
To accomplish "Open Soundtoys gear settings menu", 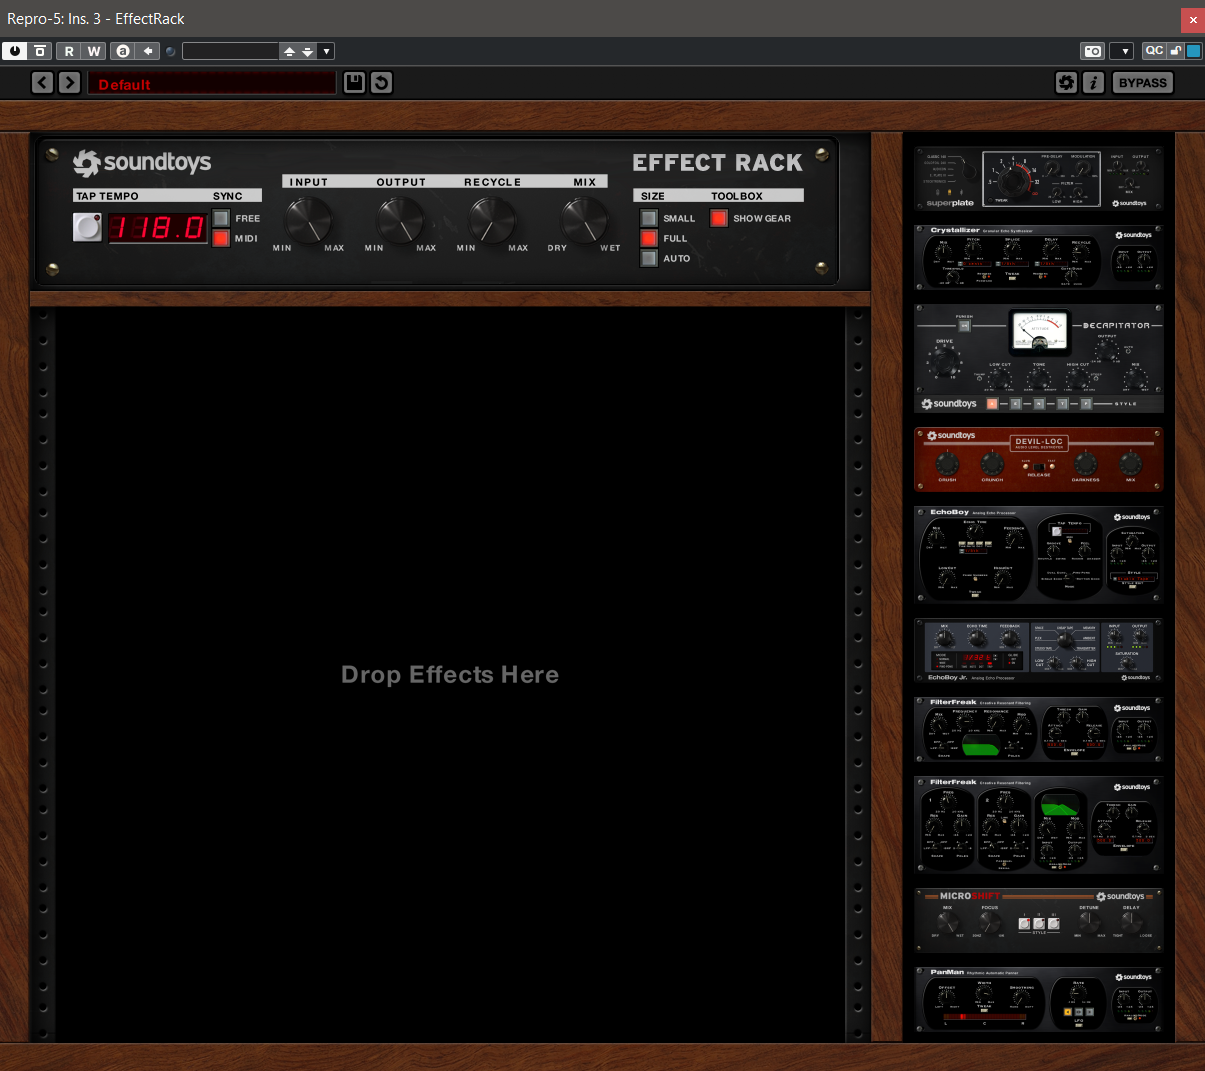I will click(x=1067, y=83).
